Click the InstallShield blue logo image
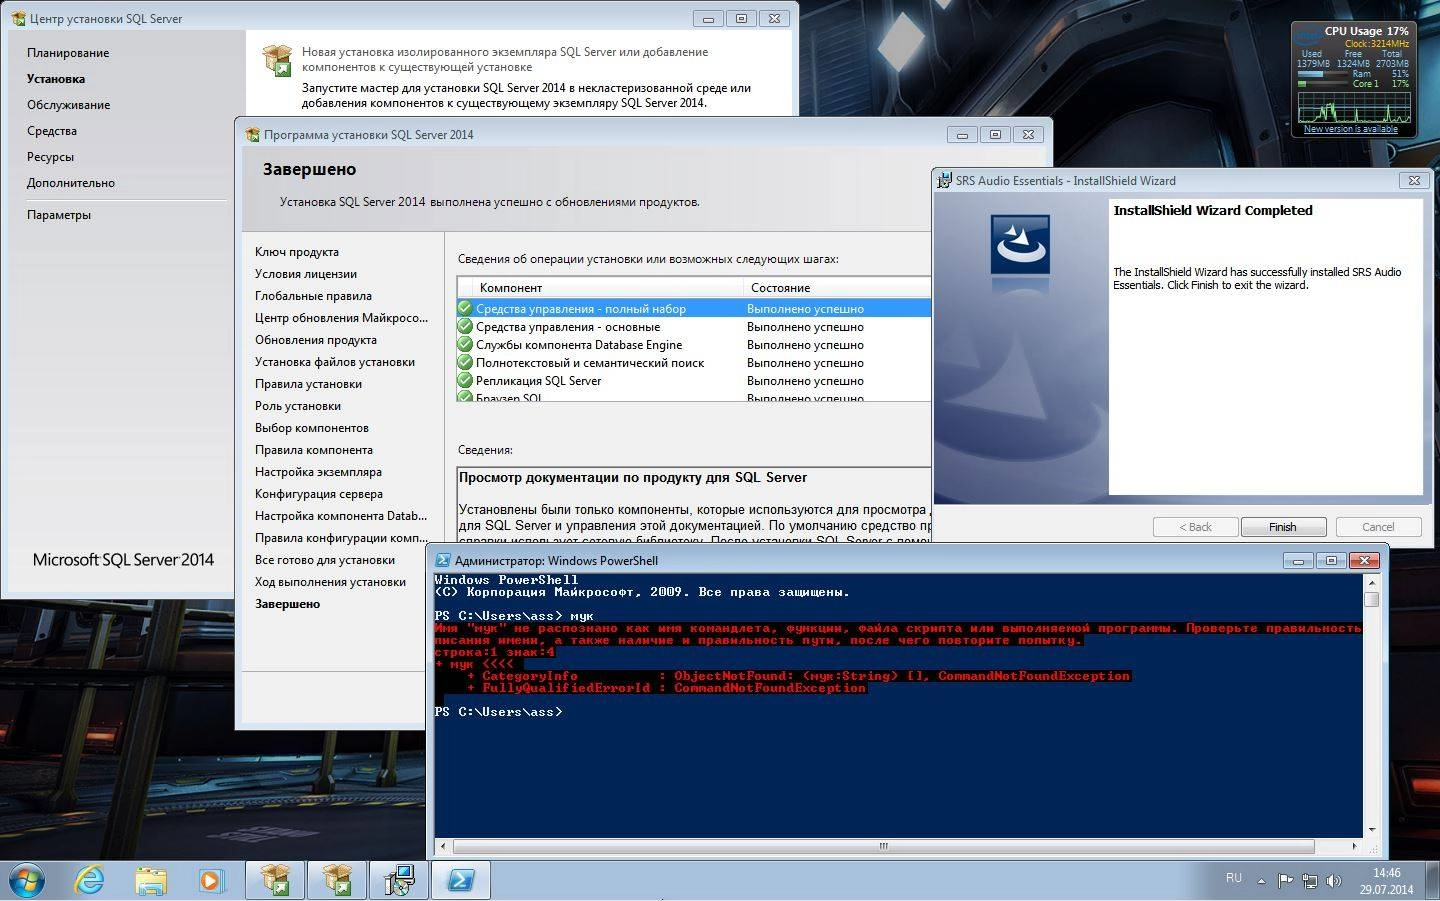 (x=1020, y=245)
